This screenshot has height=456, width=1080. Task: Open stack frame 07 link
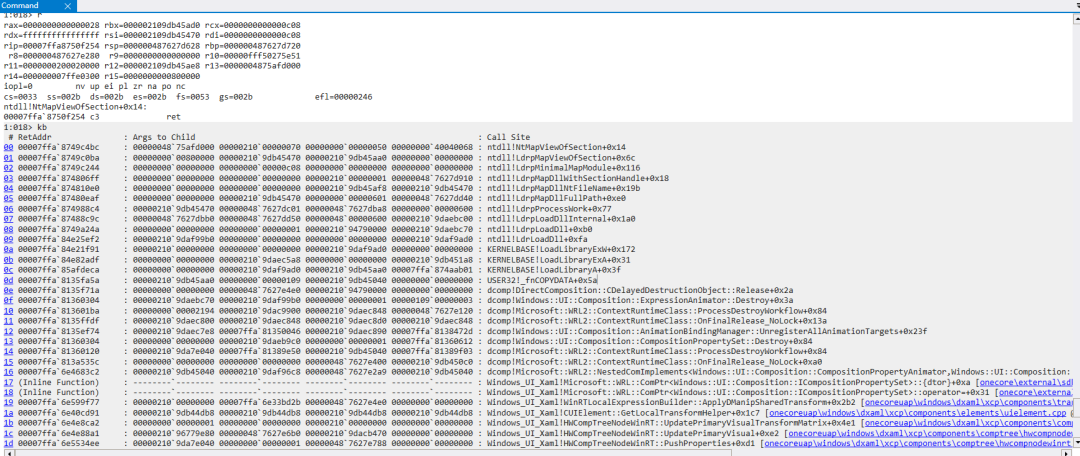pos(8,218)
